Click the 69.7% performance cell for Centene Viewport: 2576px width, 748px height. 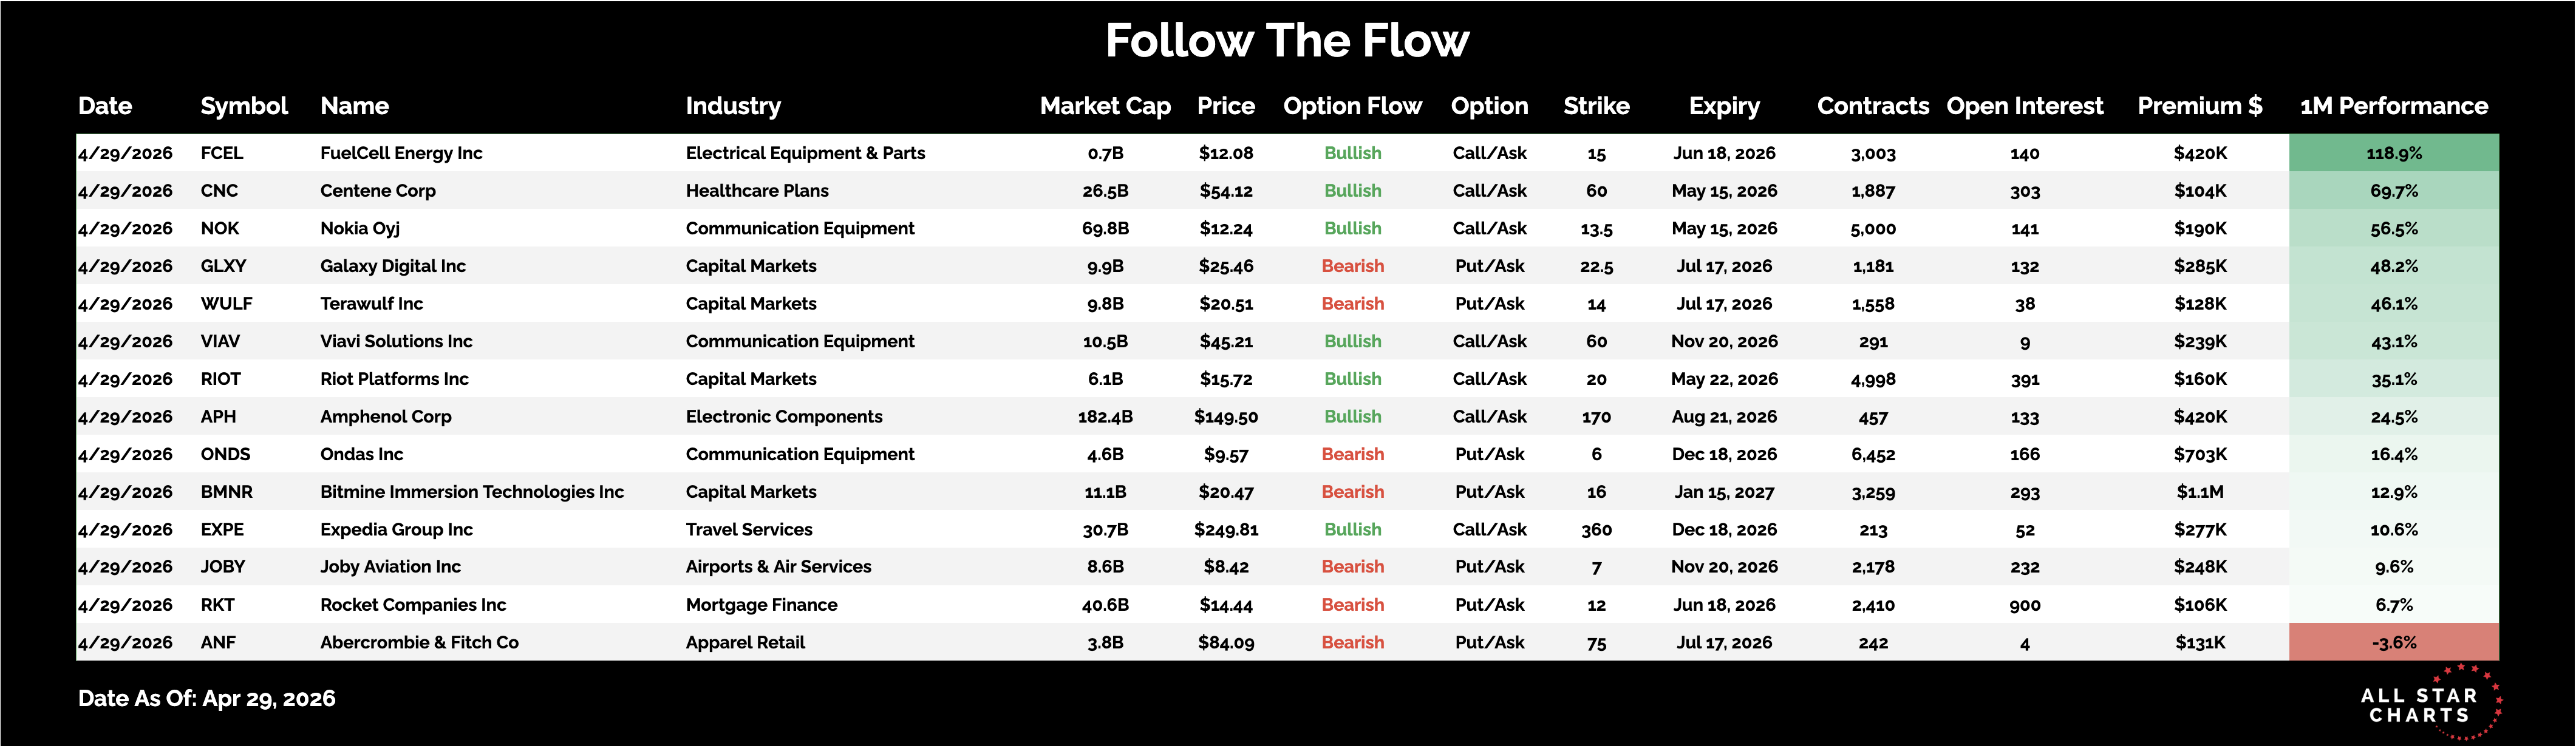pyautogui.click(x=2393, y=191)
